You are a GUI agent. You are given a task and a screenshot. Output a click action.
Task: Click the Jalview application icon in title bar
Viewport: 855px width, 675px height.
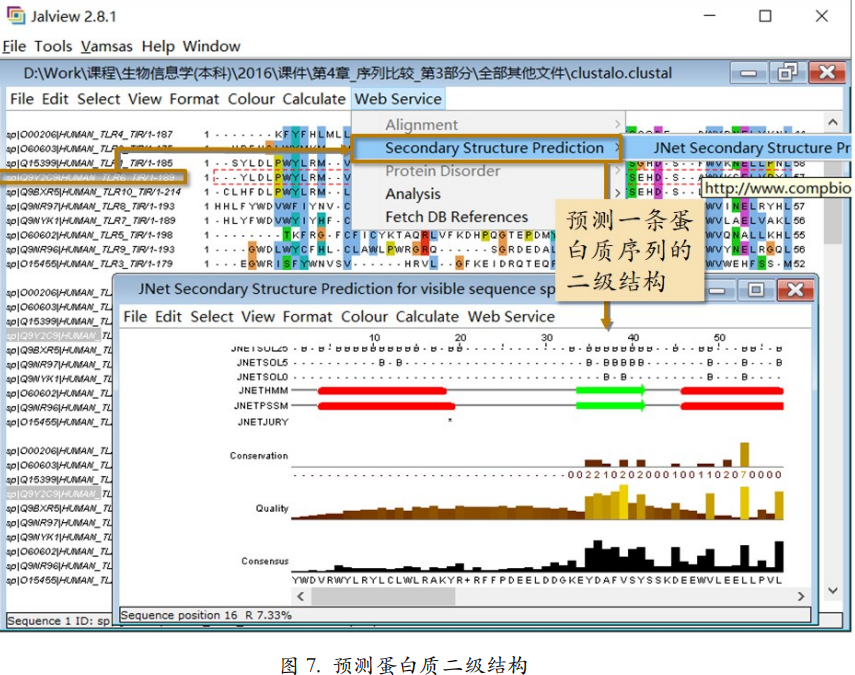click(15, 15)
